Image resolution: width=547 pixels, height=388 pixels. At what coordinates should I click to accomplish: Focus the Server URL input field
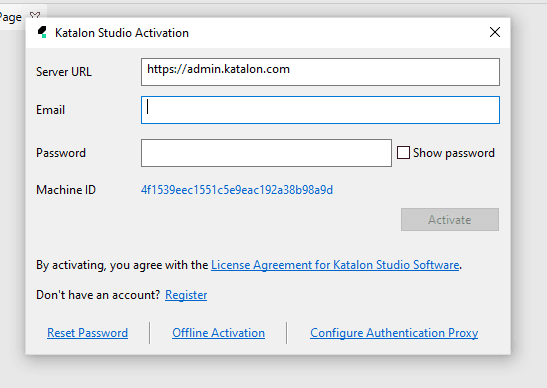(x=320, y=72)
